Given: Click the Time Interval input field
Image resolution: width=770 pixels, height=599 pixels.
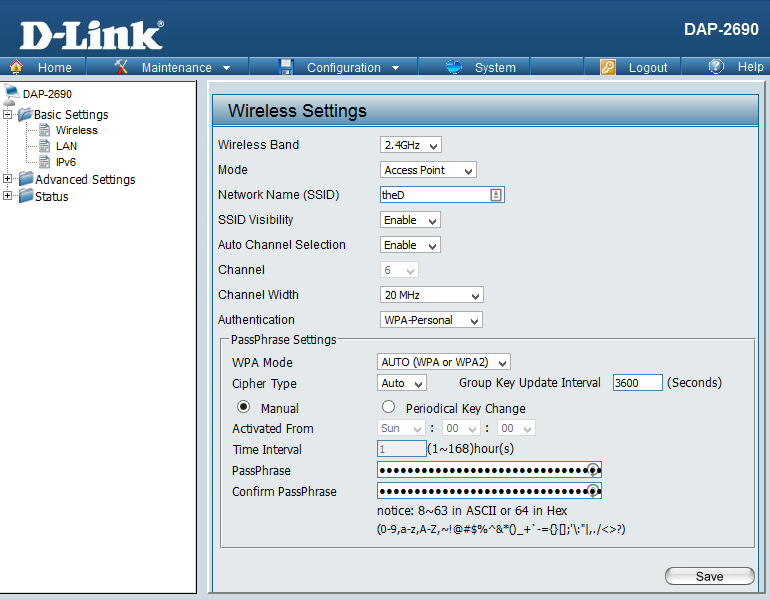Looking at the screenshot, I should point(402,449).
